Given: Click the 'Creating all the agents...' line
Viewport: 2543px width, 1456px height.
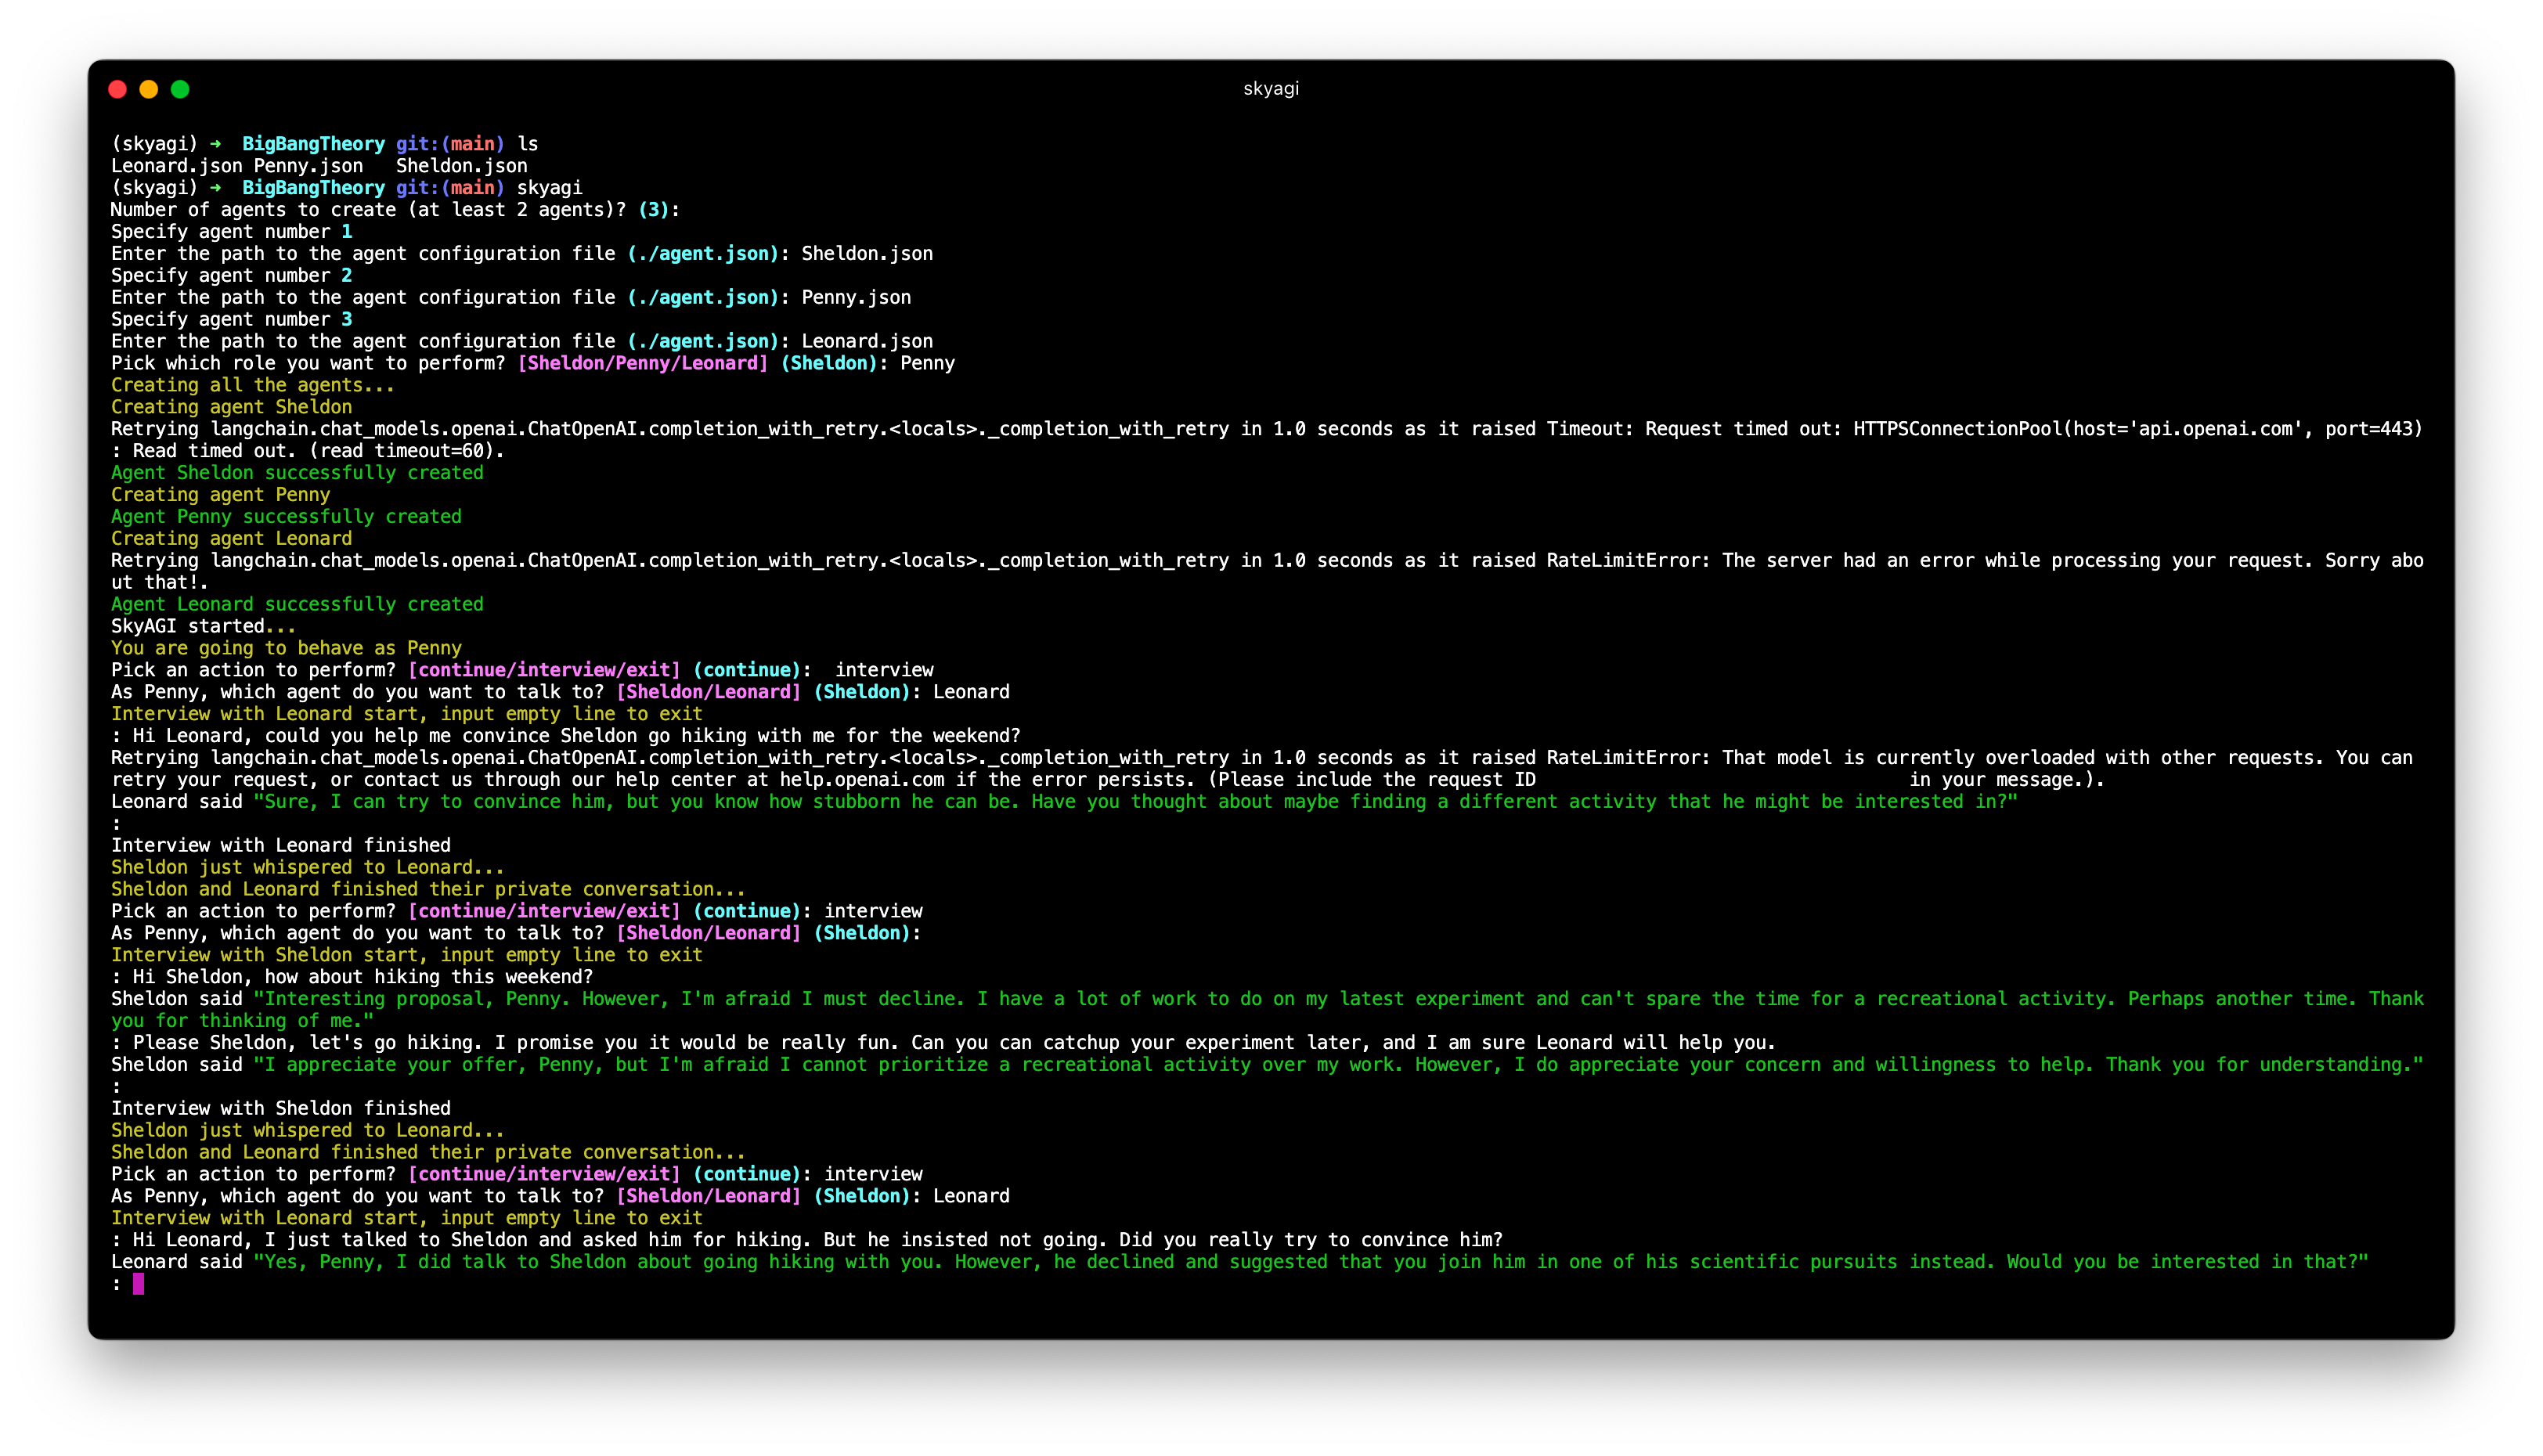Looking at the screenshot, I should [x=252, y=385].
